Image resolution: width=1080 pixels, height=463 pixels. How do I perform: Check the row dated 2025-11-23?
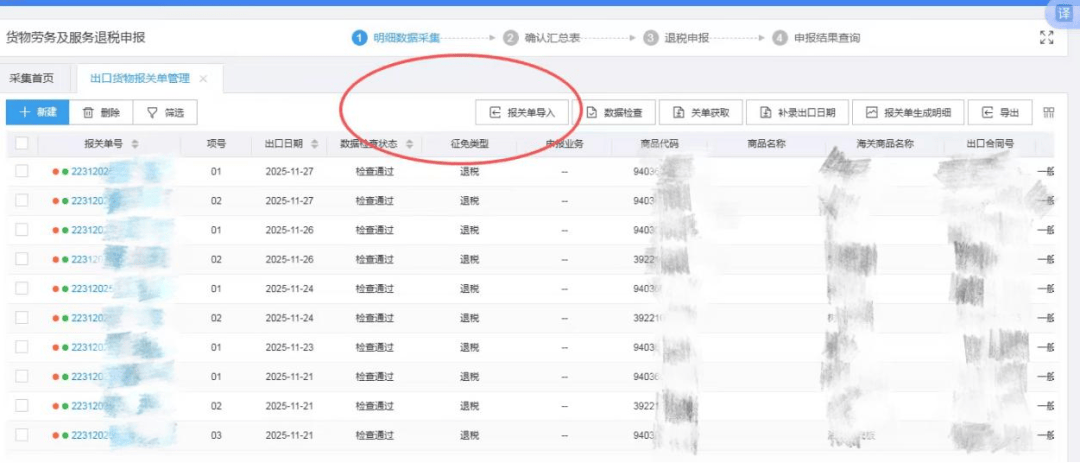click(x=22, y=347)
